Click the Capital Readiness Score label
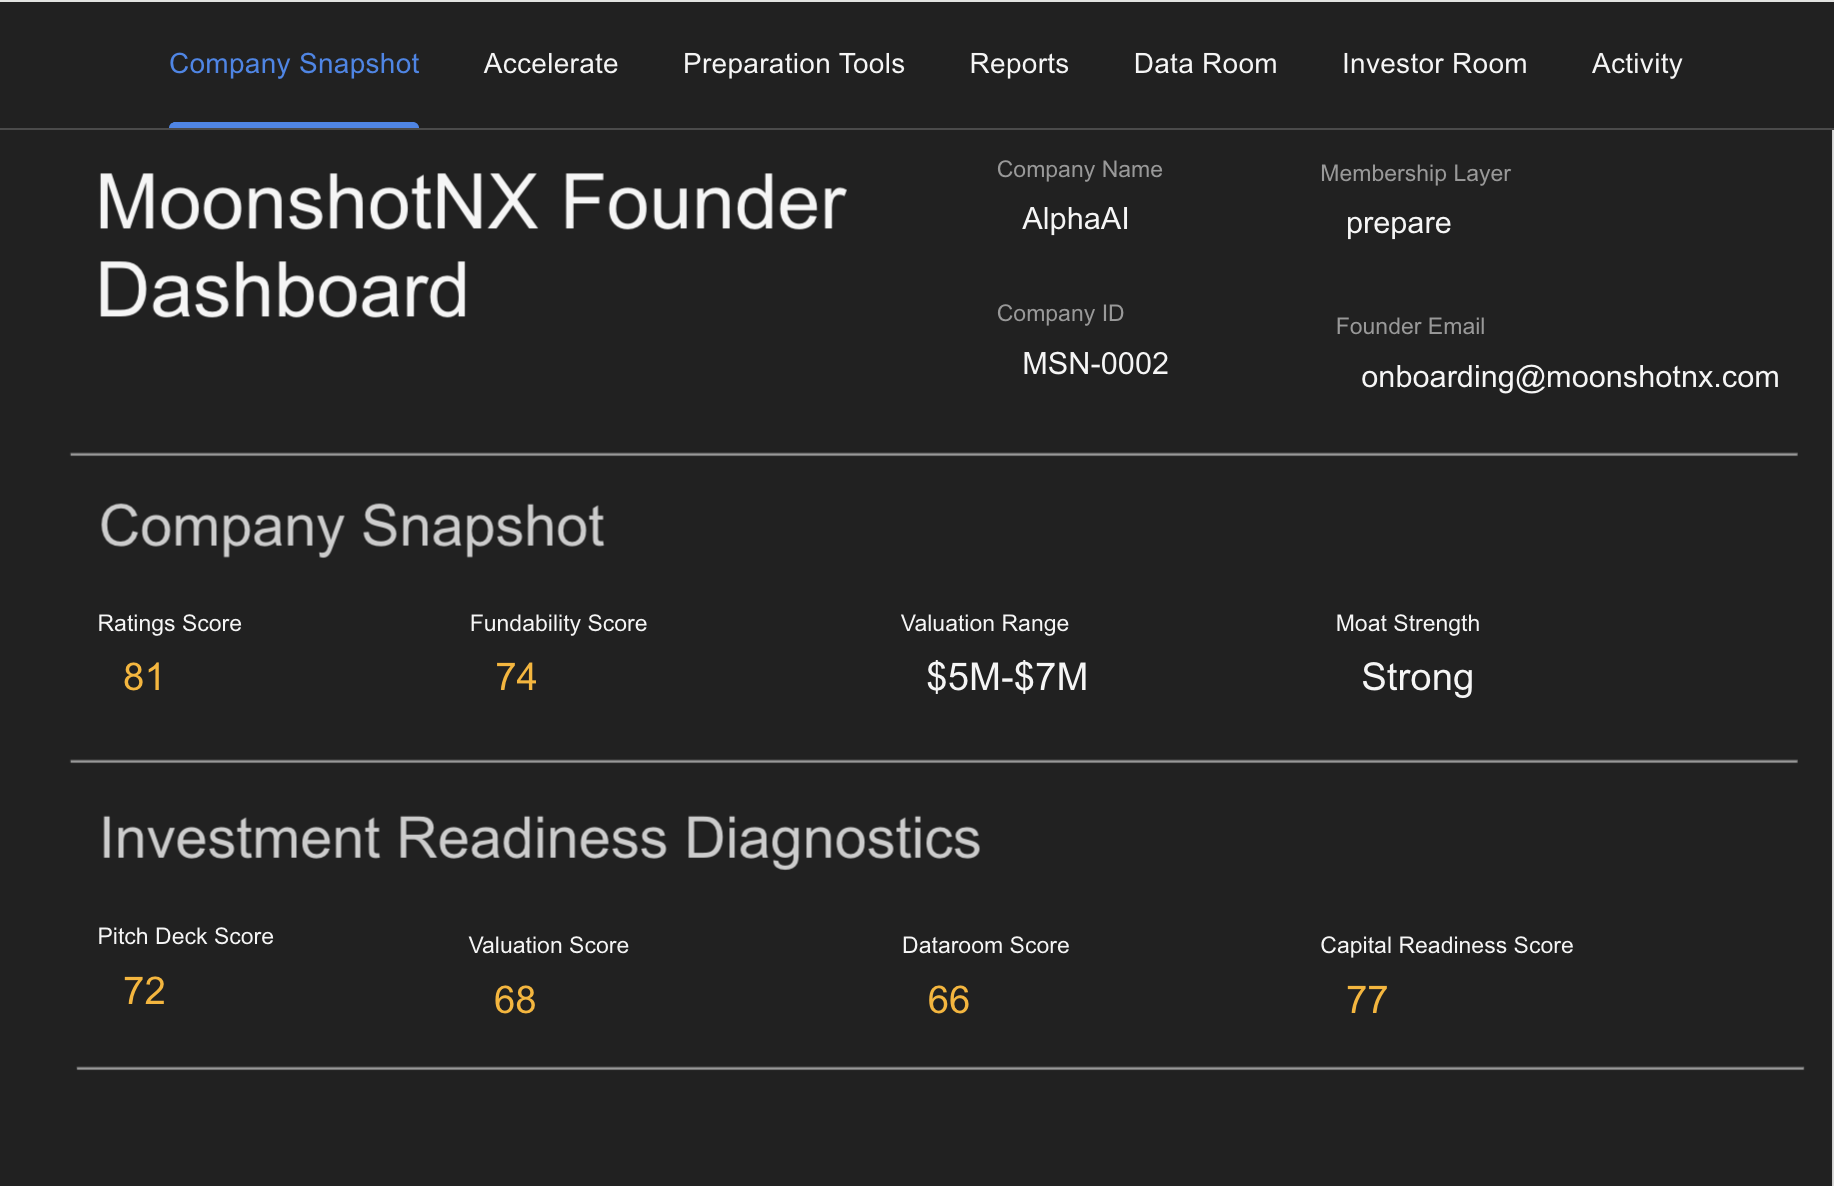 click(x=1446, y=945)
